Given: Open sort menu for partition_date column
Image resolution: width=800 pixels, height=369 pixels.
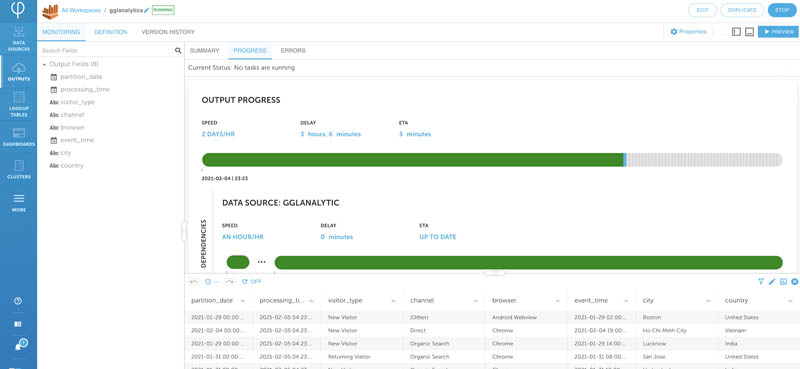Looking at the screenshot, I should tap(243, 301).
